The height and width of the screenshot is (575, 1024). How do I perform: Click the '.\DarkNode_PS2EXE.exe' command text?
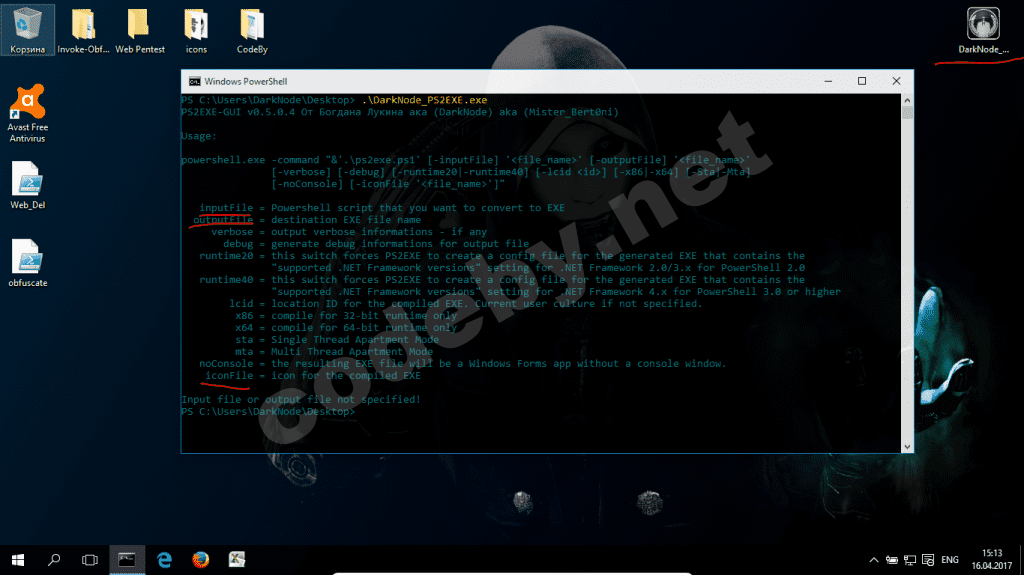point(424,100)
